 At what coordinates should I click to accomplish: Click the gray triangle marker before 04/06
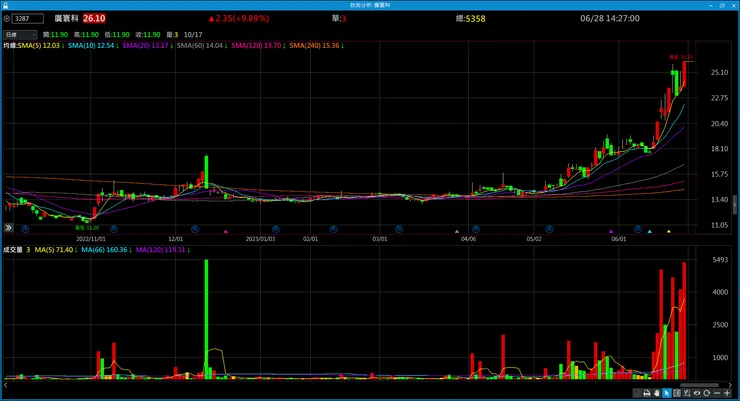point(456,232)
